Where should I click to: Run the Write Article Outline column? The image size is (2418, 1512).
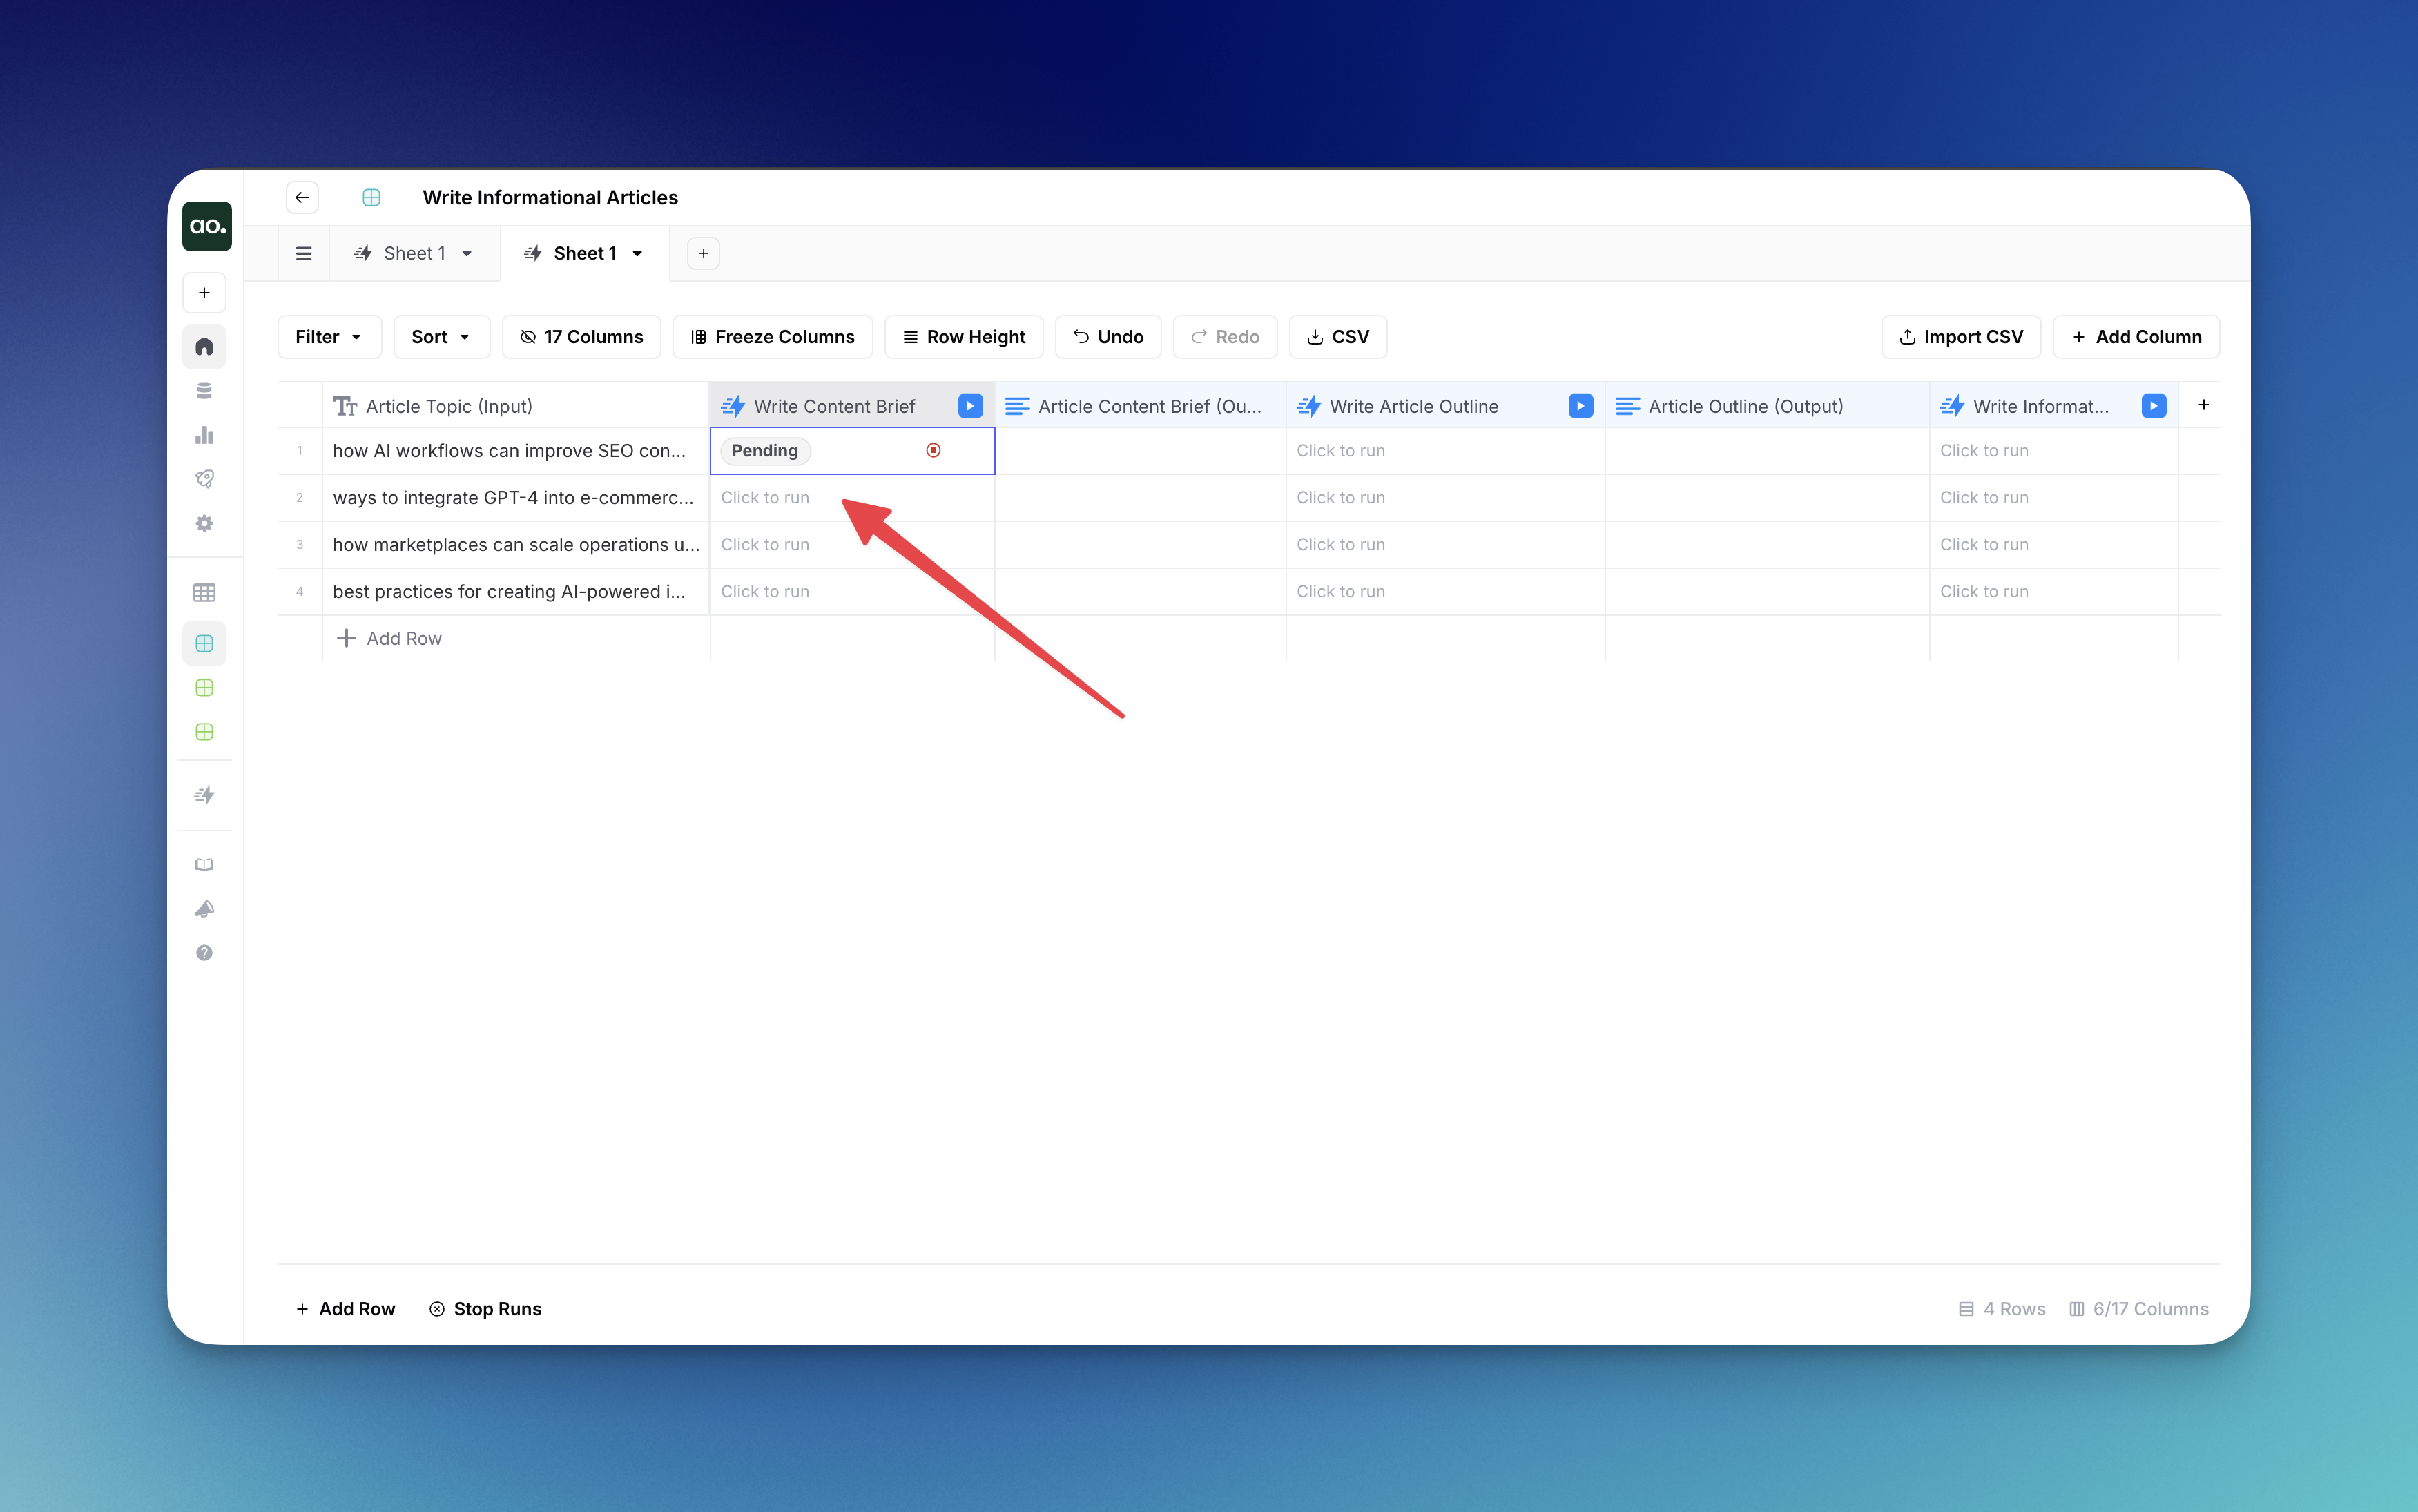pos(1580,406)
